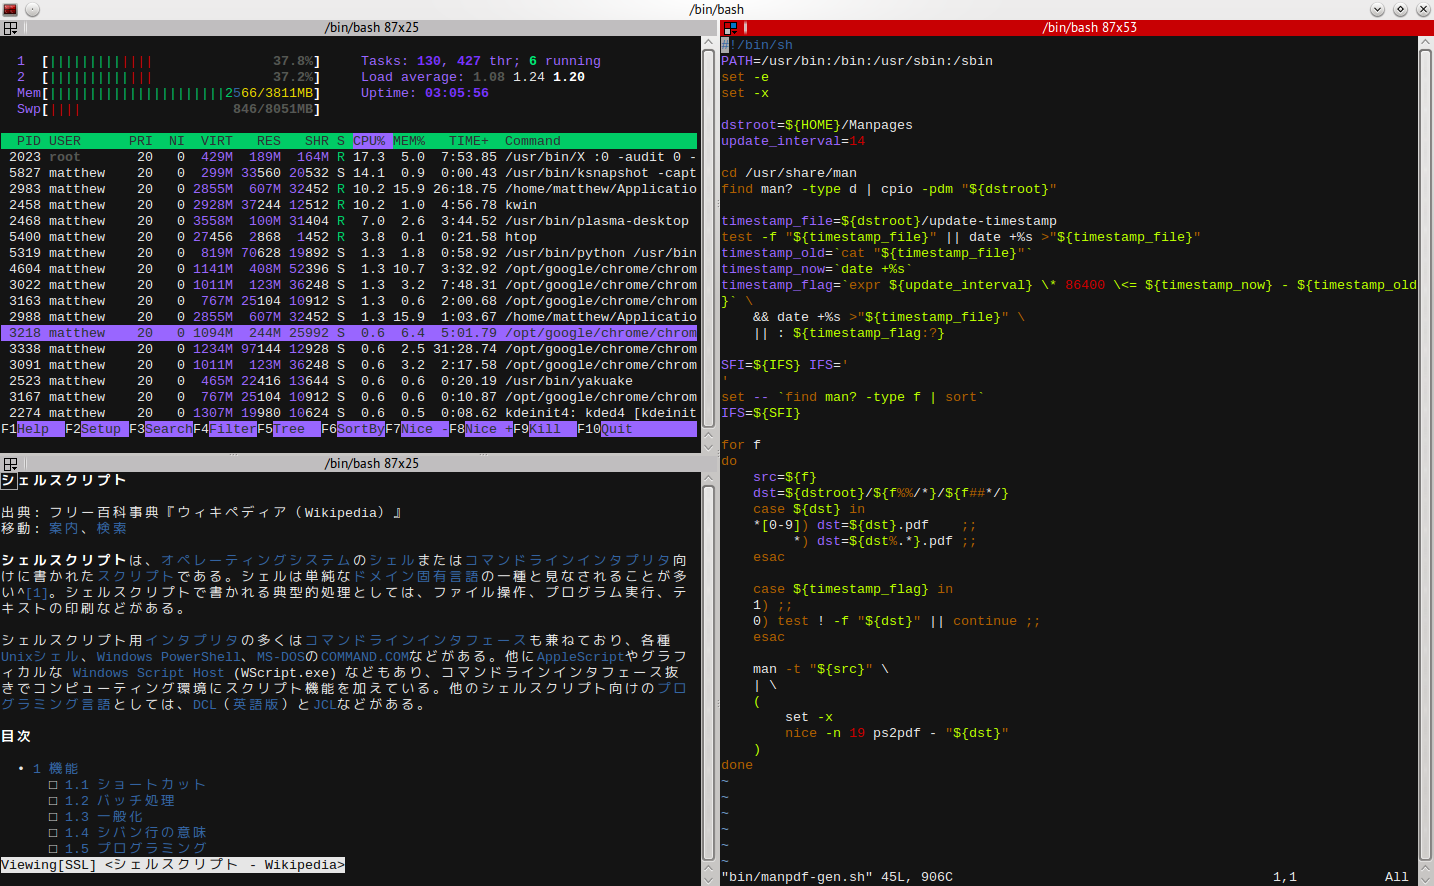The width and height of the screenshot is (1434, 886).
Task: Click F8 Nice + in htop footer
Action: click(481, 429)
